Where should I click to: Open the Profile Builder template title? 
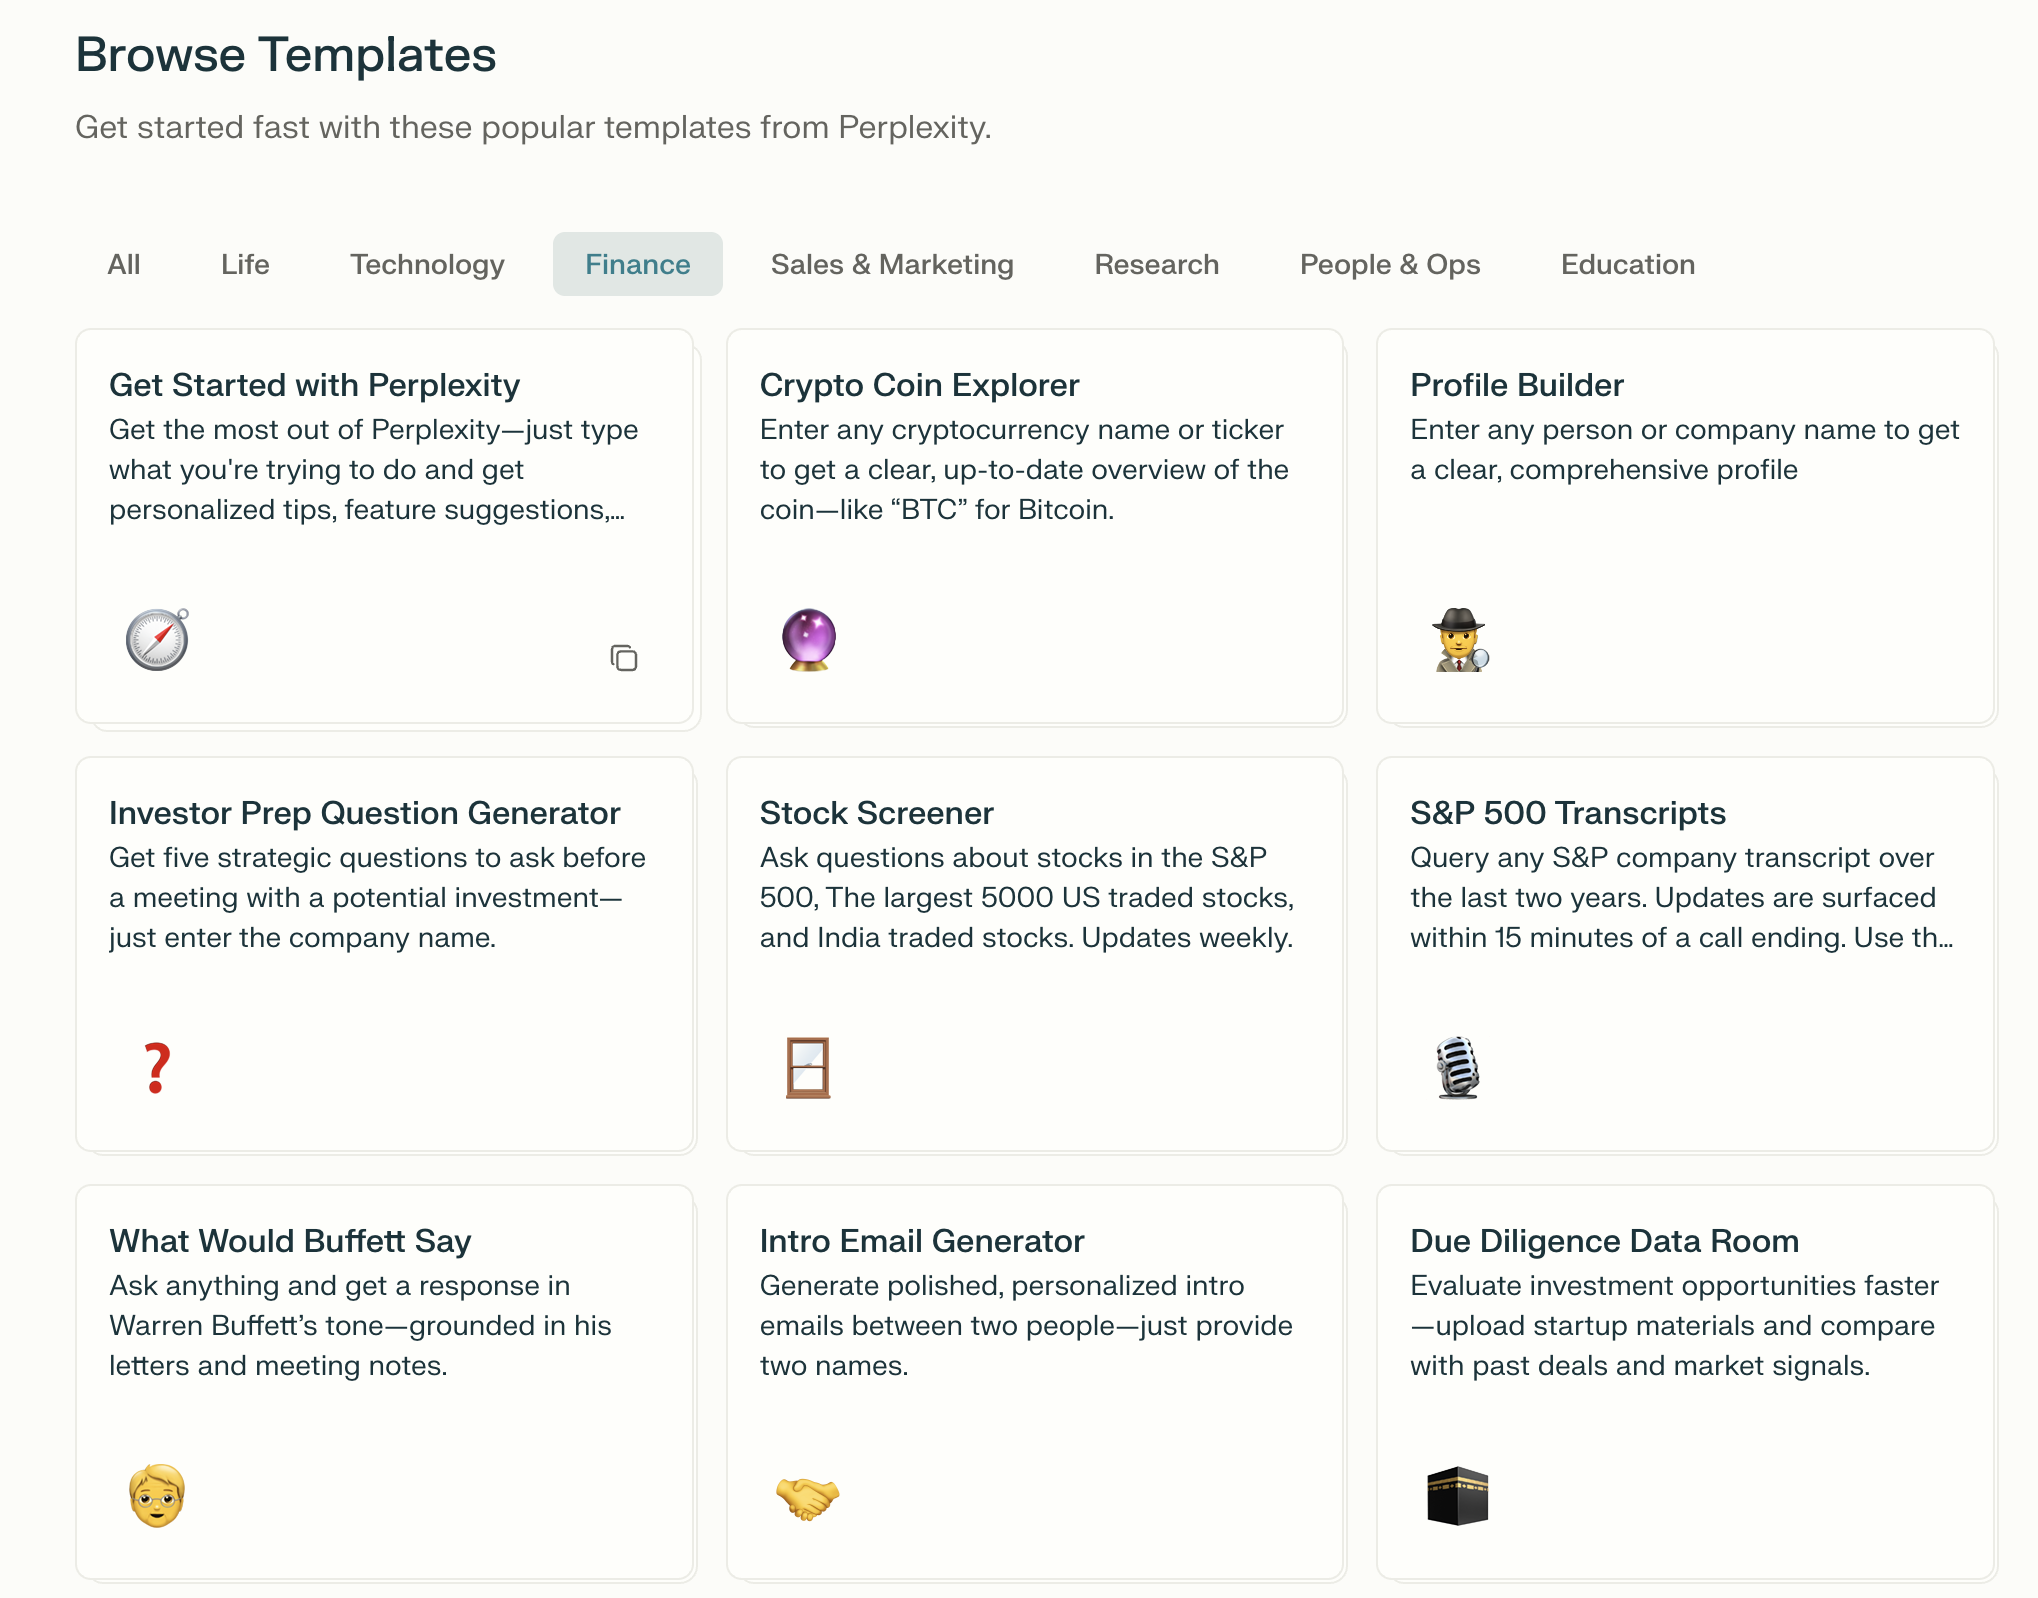[1516, 385]
